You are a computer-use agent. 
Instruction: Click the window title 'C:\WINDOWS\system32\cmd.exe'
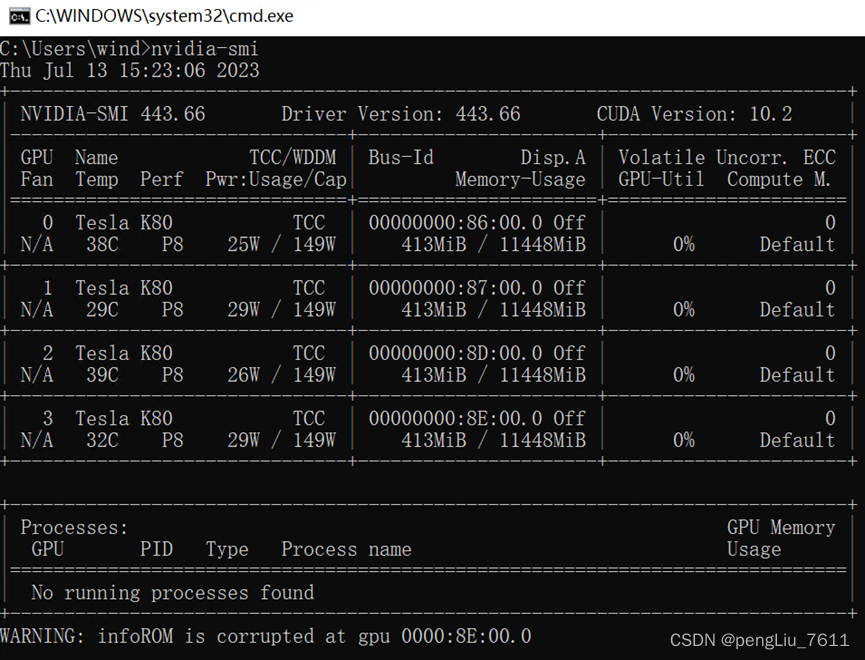point(164,16)
